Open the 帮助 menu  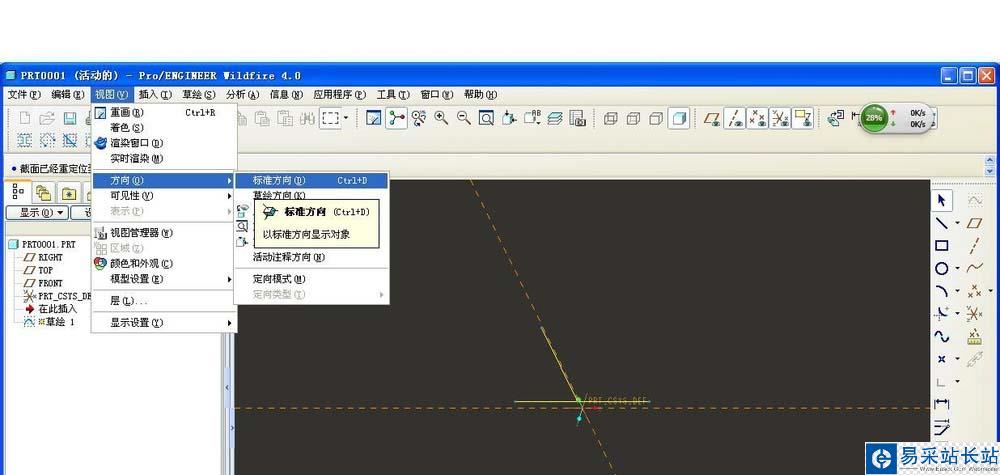click(x=480, y=94)
